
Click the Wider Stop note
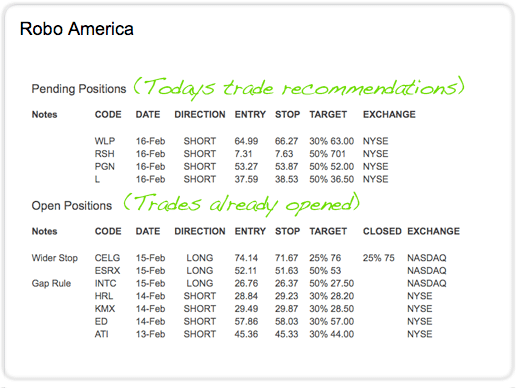(55, 258)
